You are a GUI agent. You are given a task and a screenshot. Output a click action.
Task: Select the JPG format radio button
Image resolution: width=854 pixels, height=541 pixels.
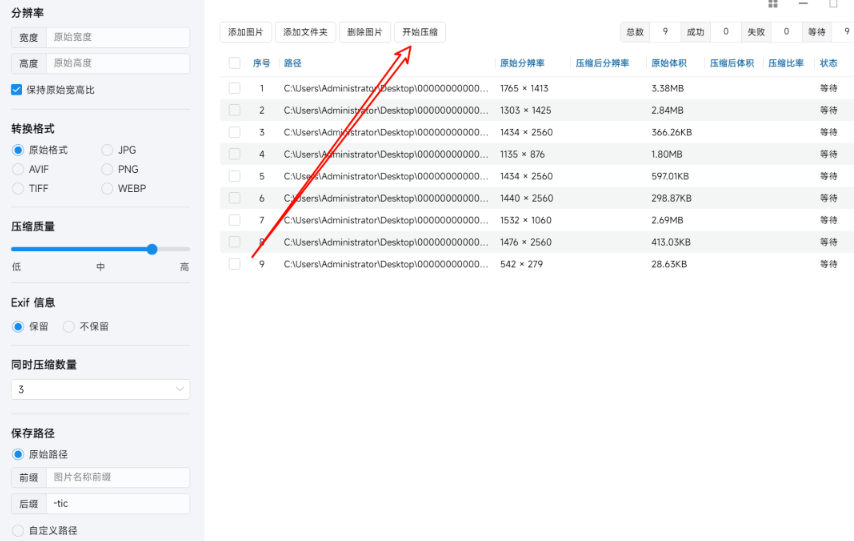[108, 150]
